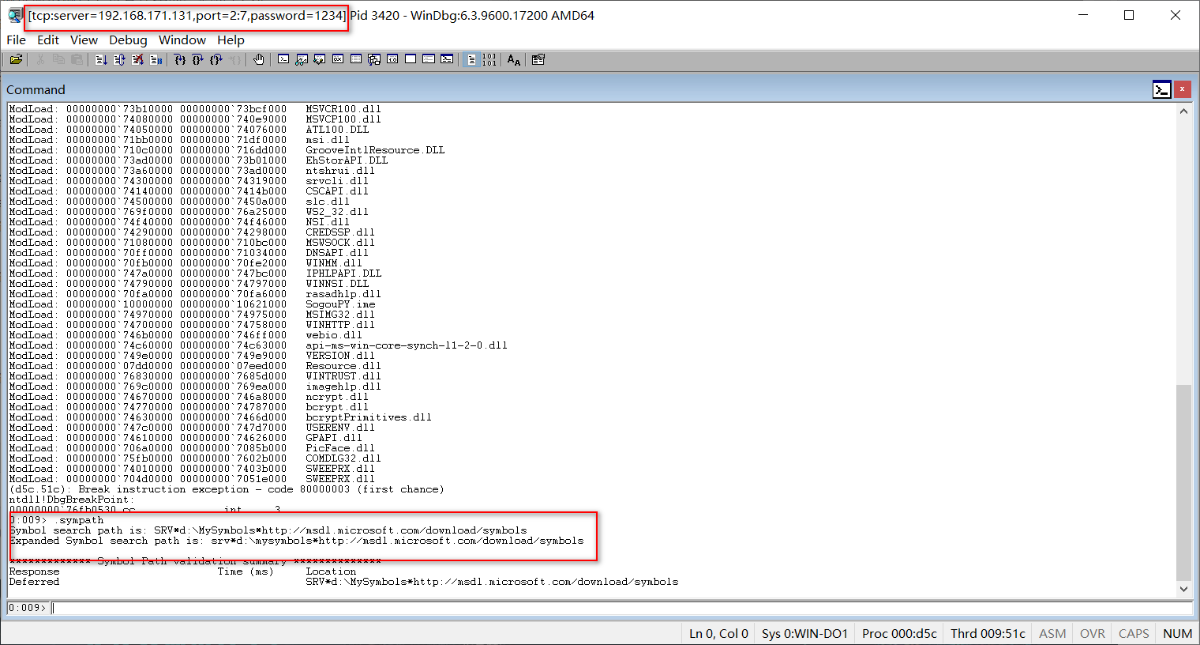
Task: Click the '.sympath' command line text
Action: (x=79, y=520)
